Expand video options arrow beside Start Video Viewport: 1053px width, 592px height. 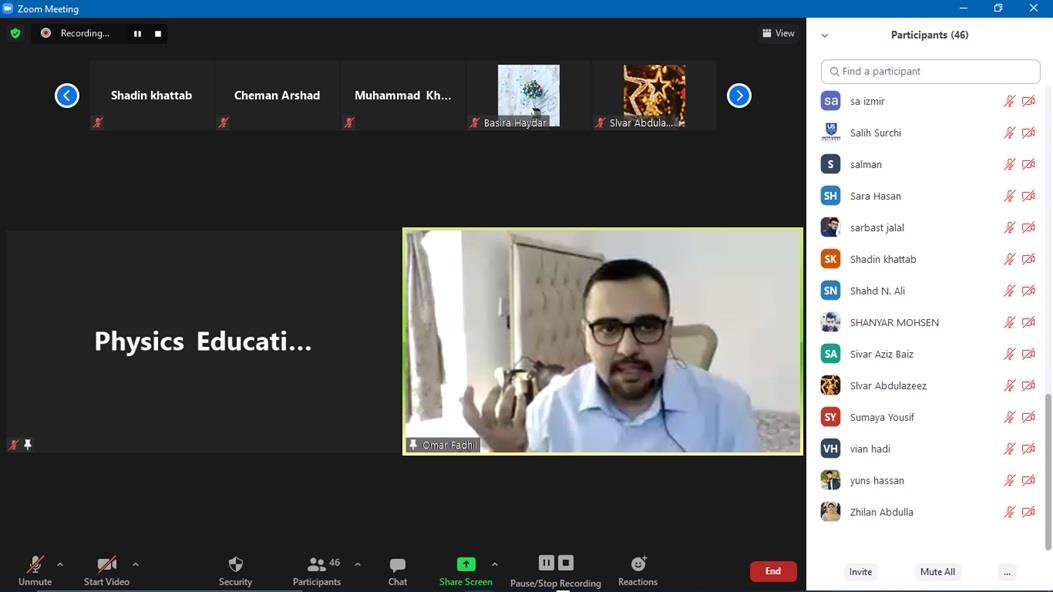click(x=135, y=564)
